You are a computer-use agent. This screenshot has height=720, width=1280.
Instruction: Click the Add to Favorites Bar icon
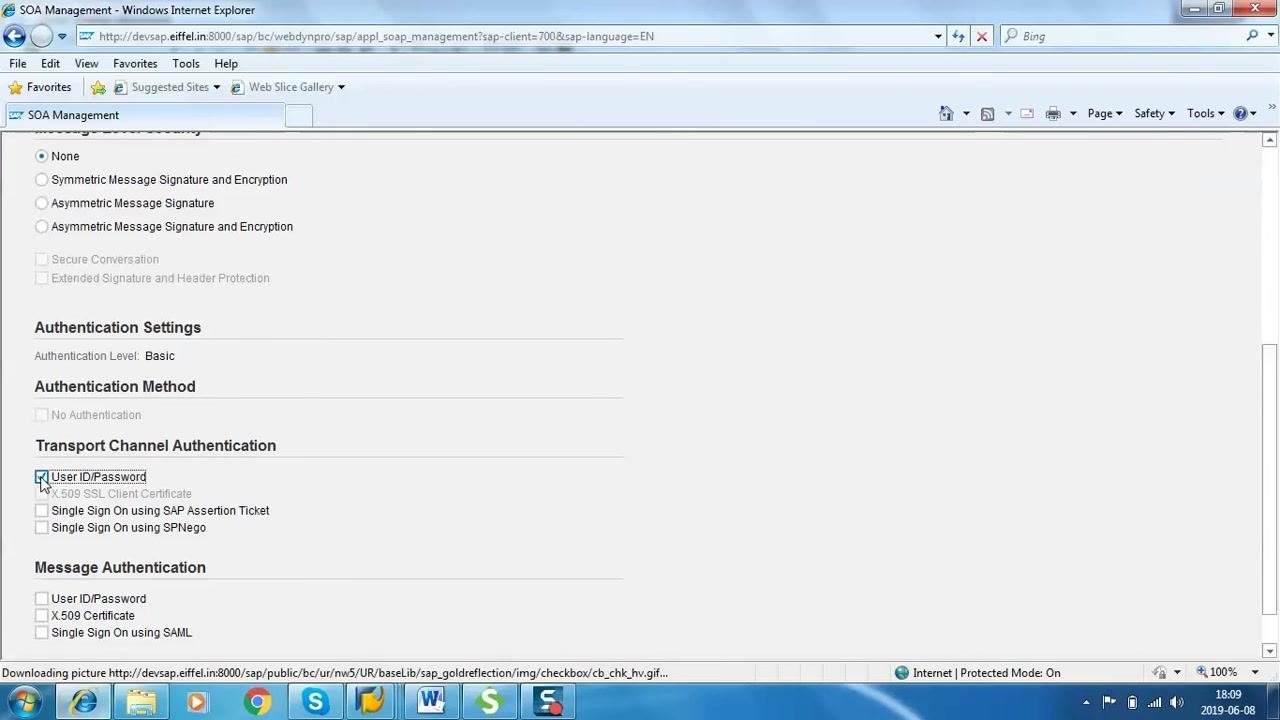98,87
